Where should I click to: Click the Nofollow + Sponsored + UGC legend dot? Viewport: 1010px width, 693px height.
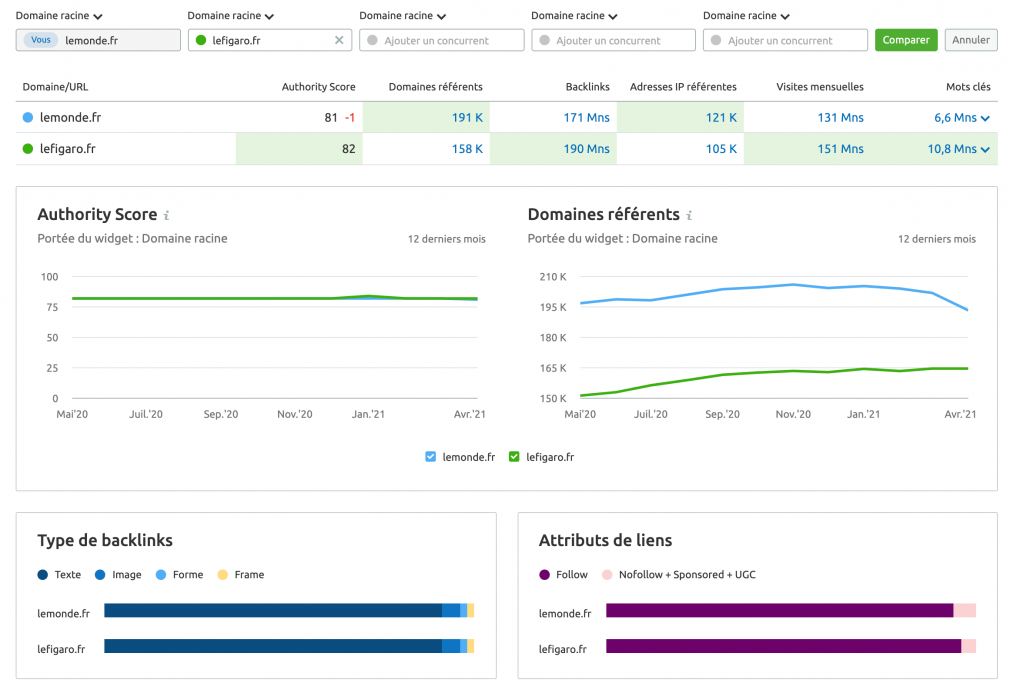tap(607, 574)
